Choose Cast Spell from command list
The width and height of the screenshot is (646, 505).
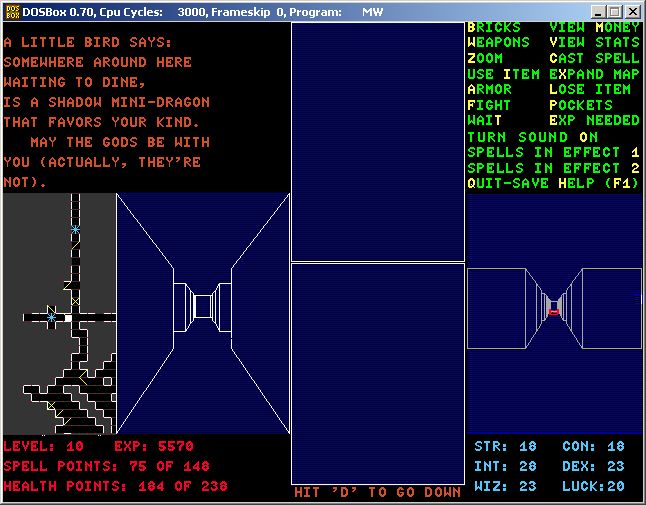(x=594, y=58)
